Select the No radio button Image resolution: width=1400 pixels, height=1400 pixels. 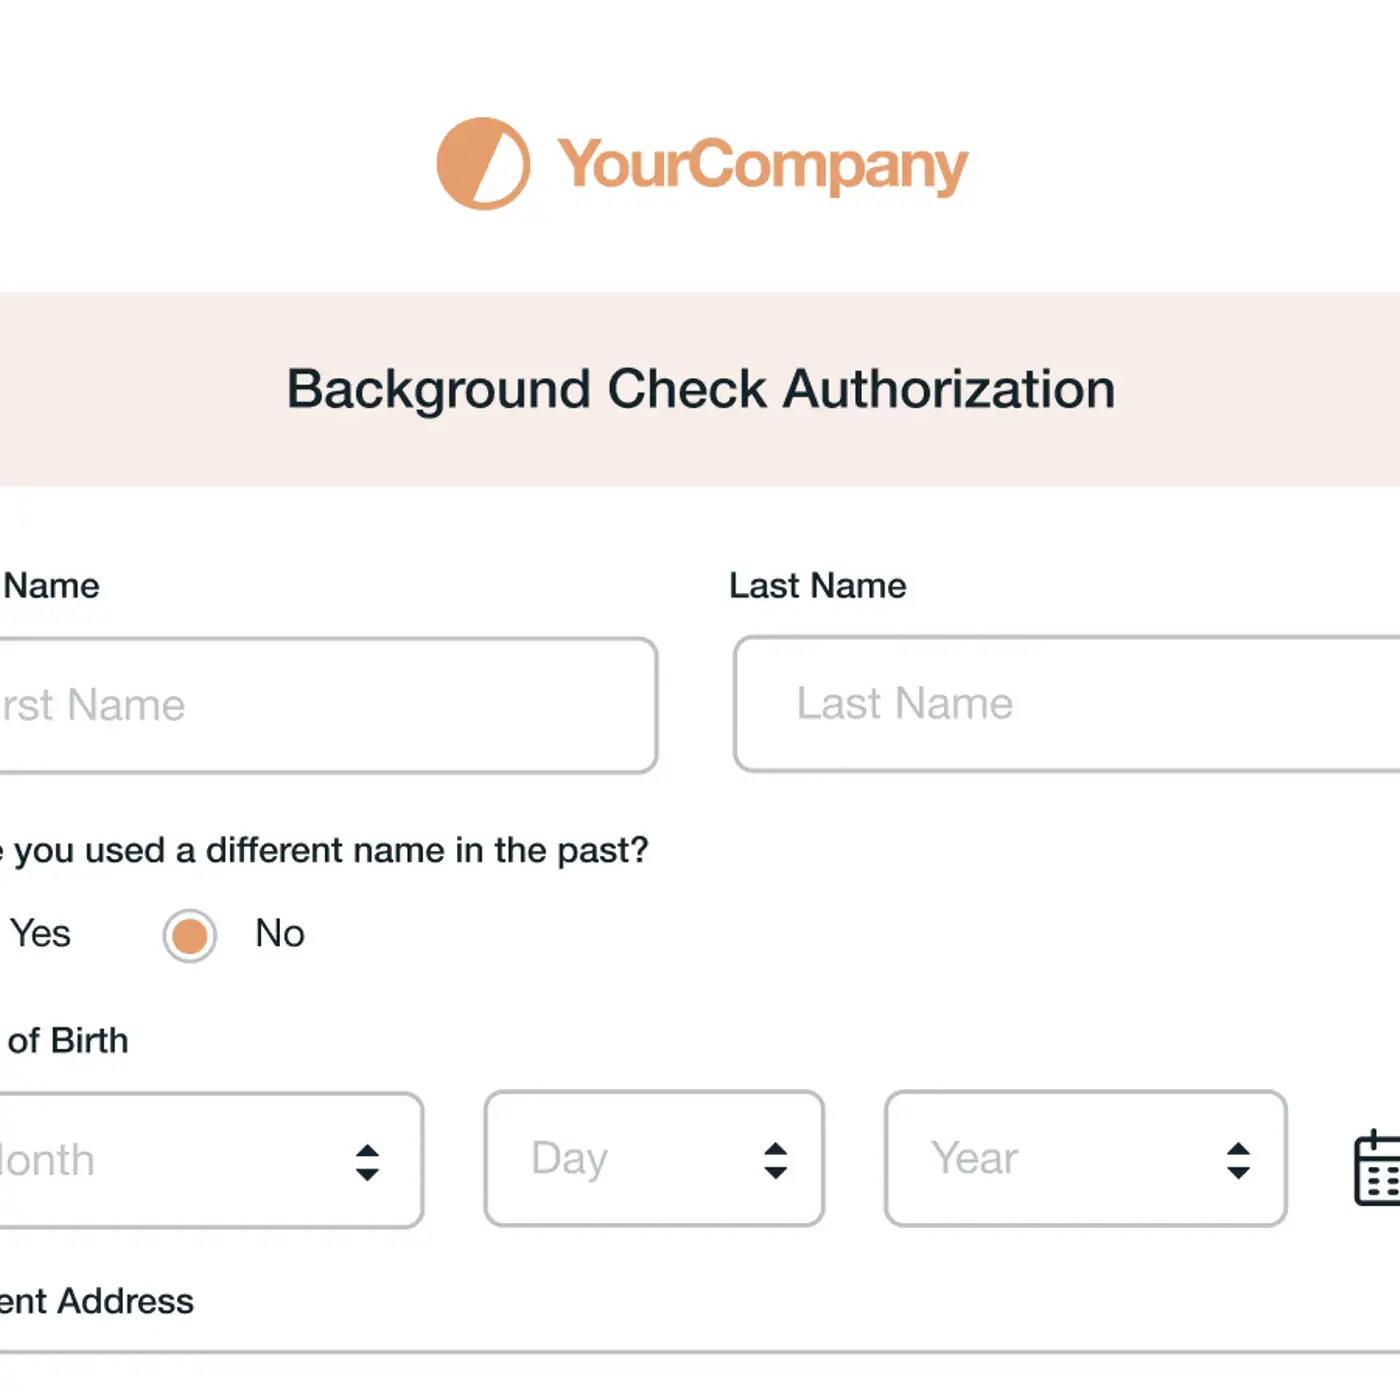pyautogui.click(x=189, y=936)
